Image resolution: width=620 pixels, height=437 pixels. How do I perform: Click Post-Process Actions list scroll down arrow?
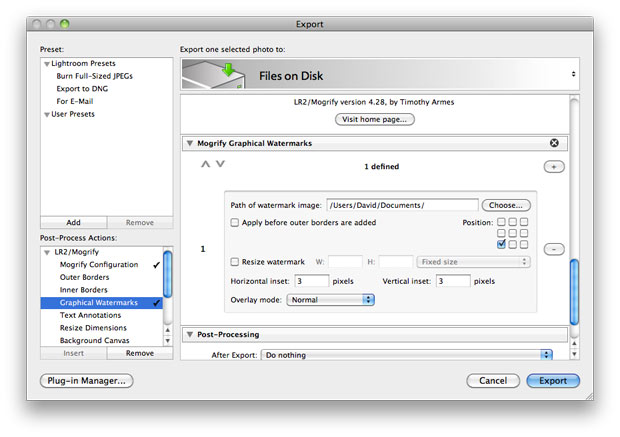coord(168,341)
